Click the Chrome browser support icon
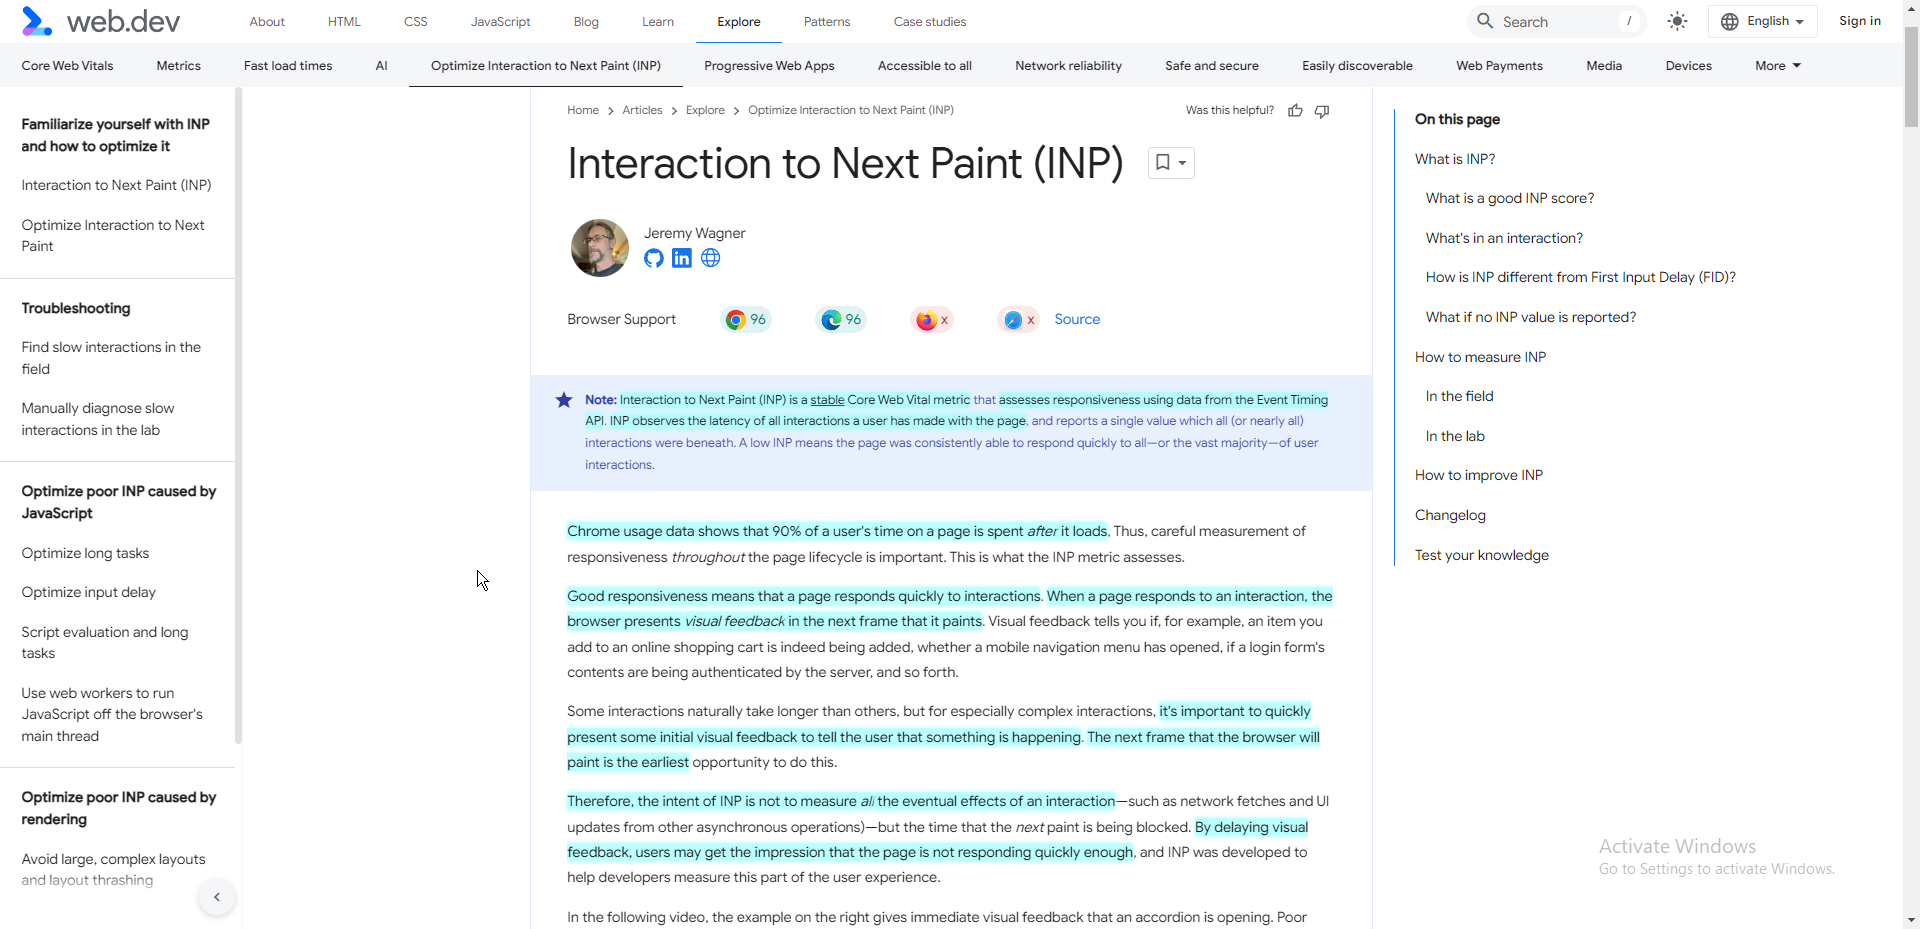The image size is (1920, 929). [x=736, y=319]
